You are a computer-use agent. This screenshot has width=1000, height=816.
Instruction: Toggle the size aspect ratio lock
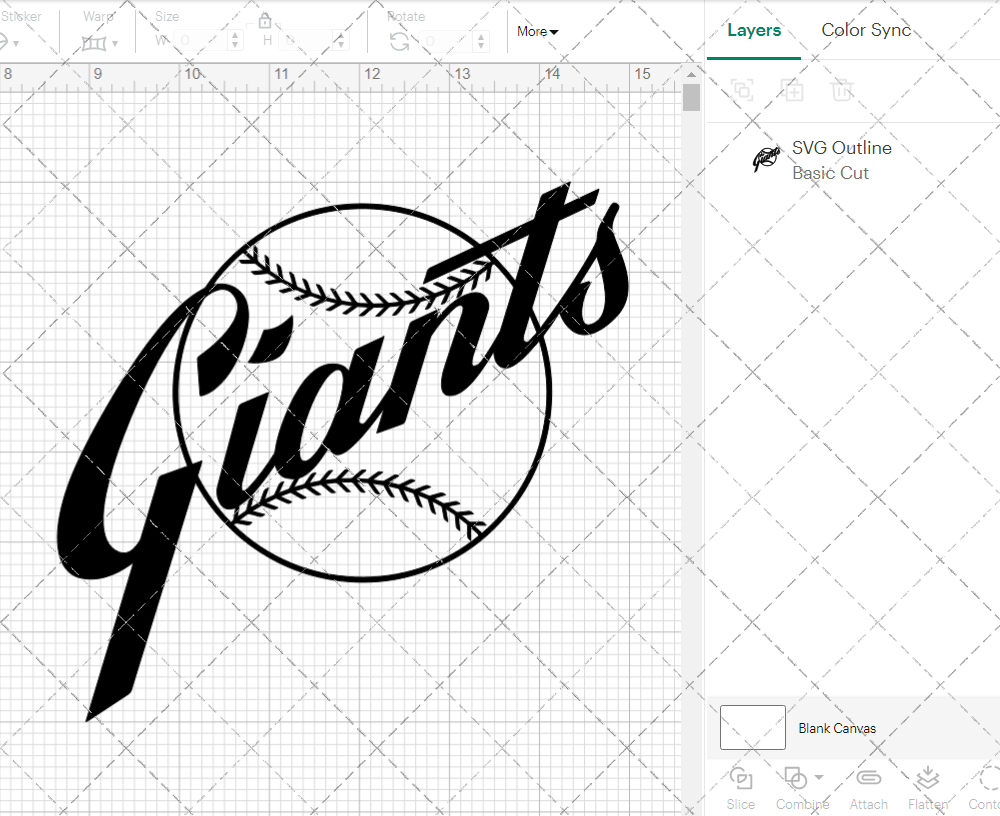point(265,21)
